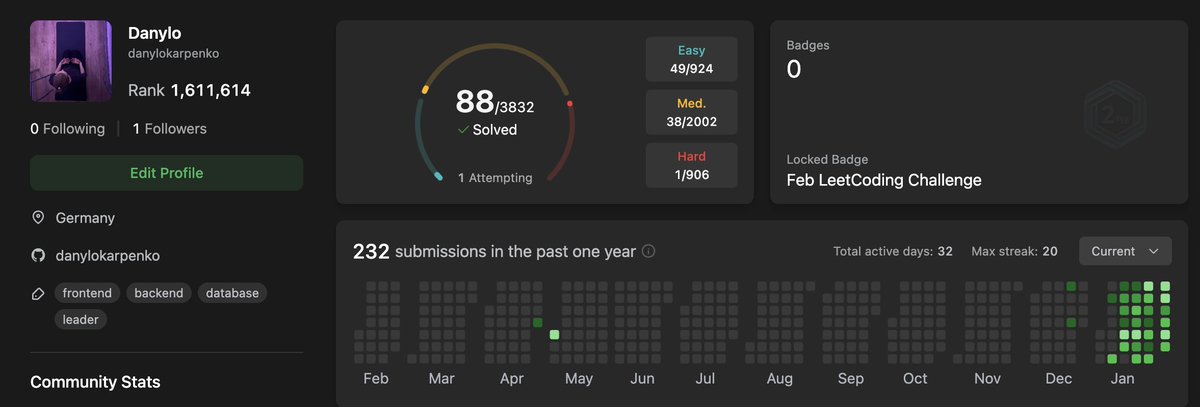Open the Current year dropdown
Screen dimensions: 1200x407
pos(1125,251)
